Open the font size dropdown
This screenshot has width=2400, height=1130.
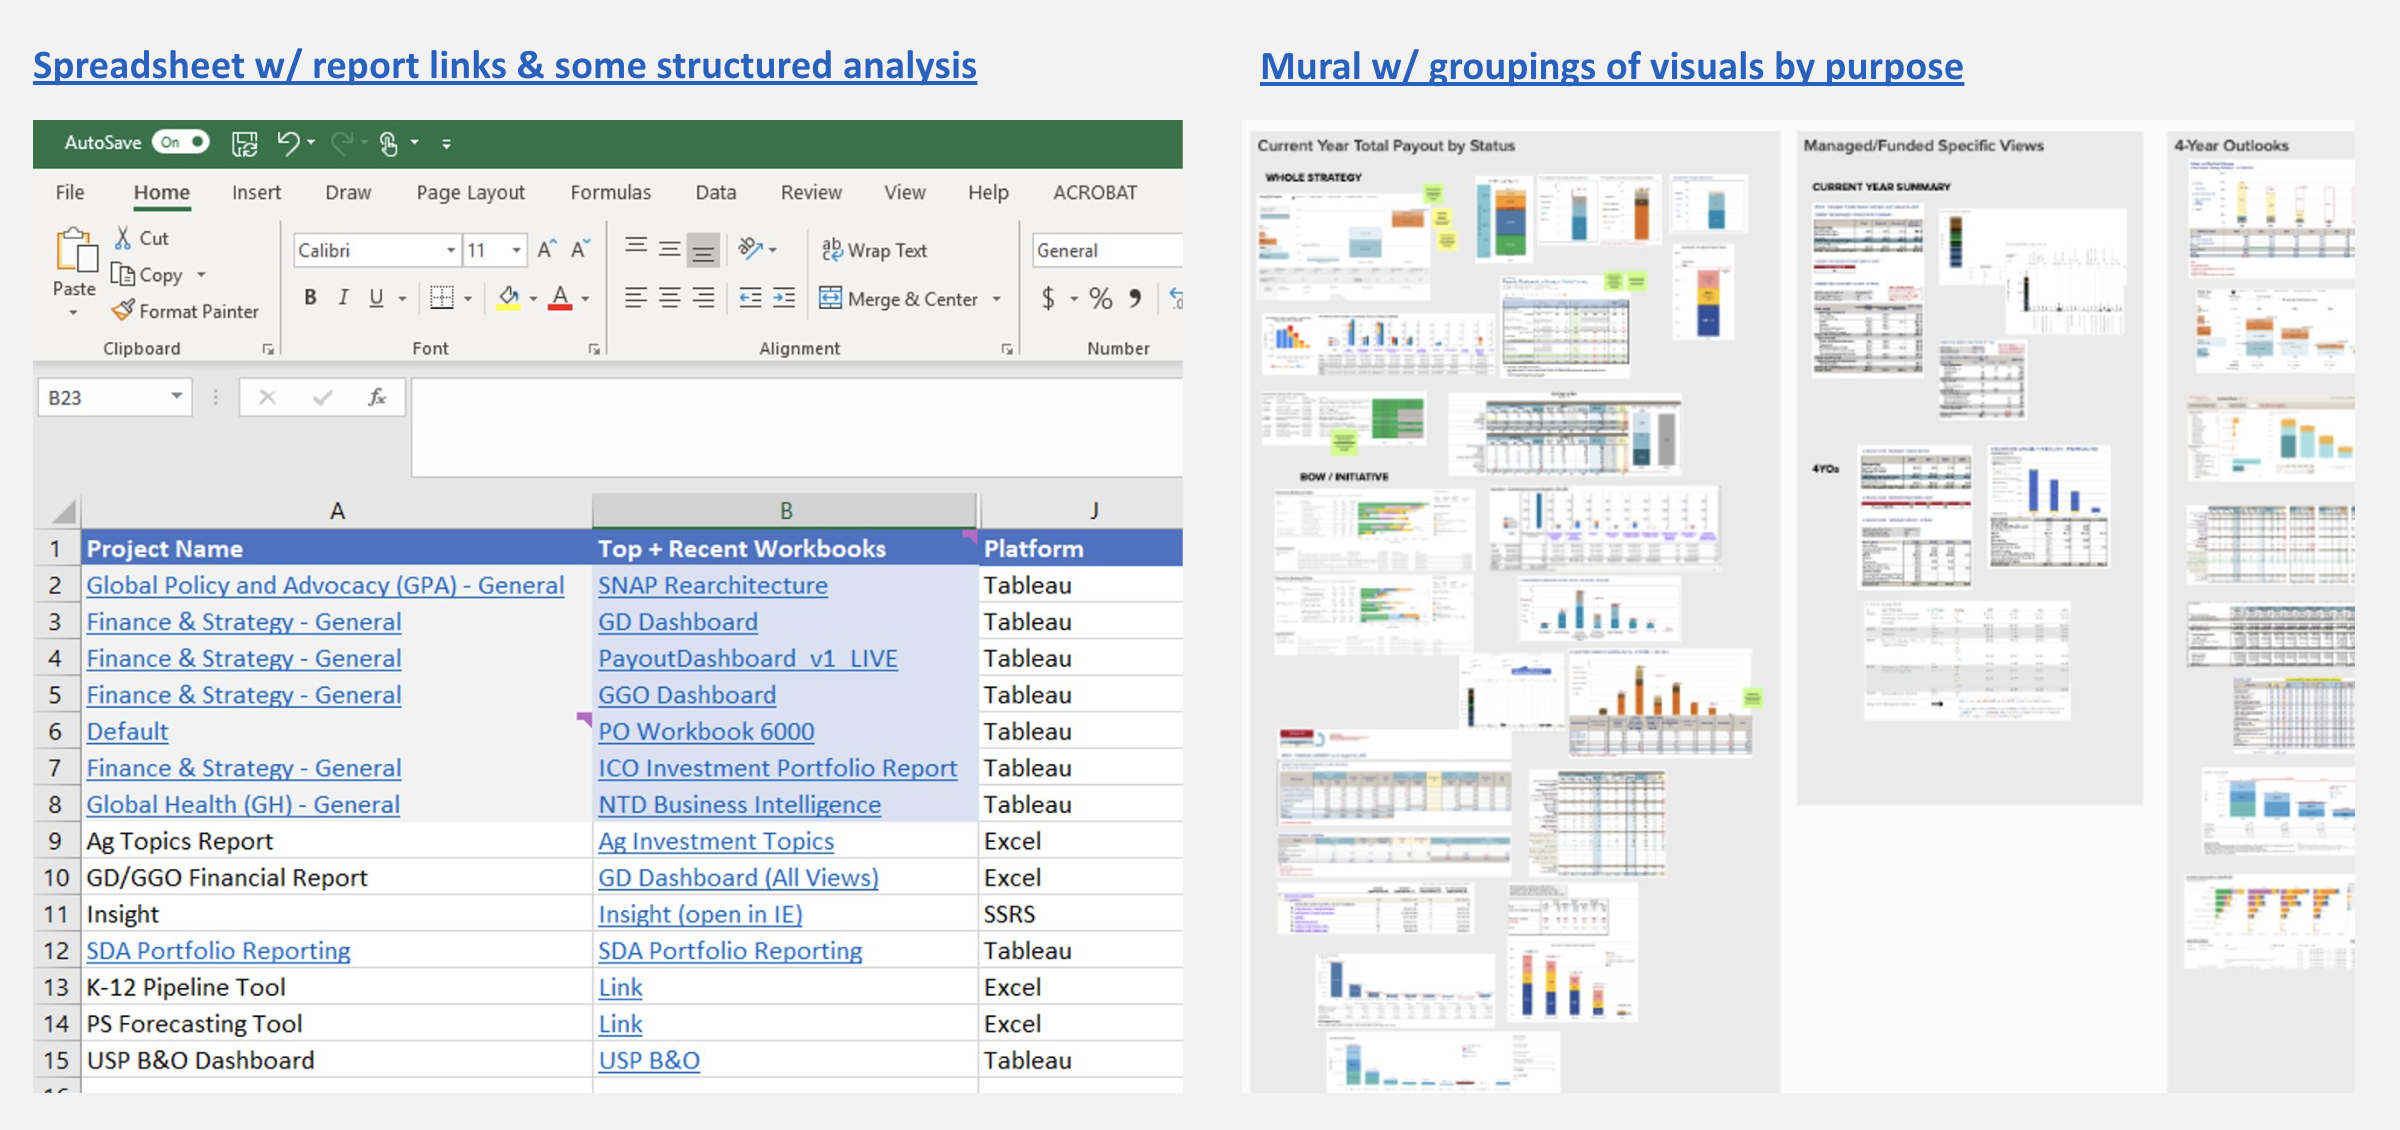tap(516, 250)
